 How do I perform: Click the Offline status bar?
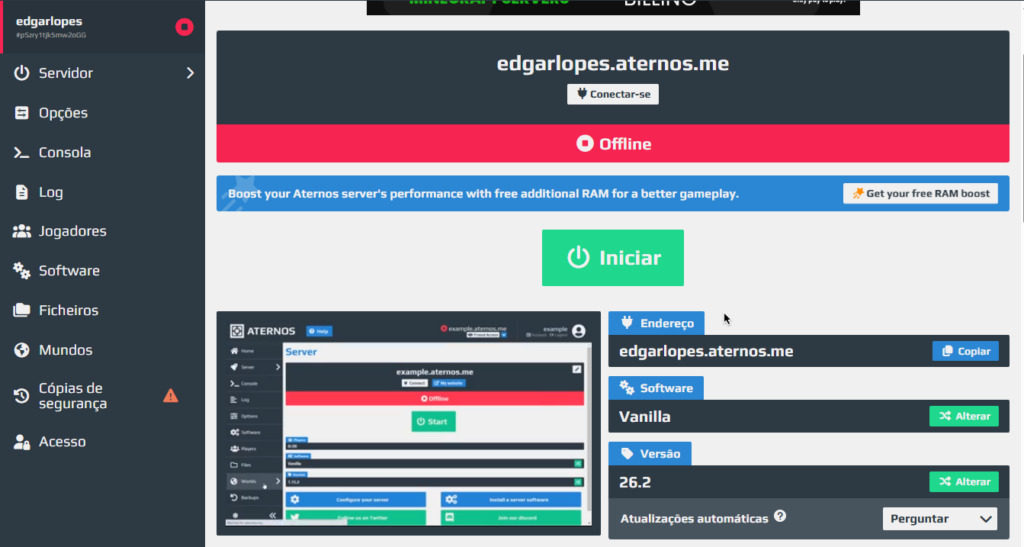(613, 144)
